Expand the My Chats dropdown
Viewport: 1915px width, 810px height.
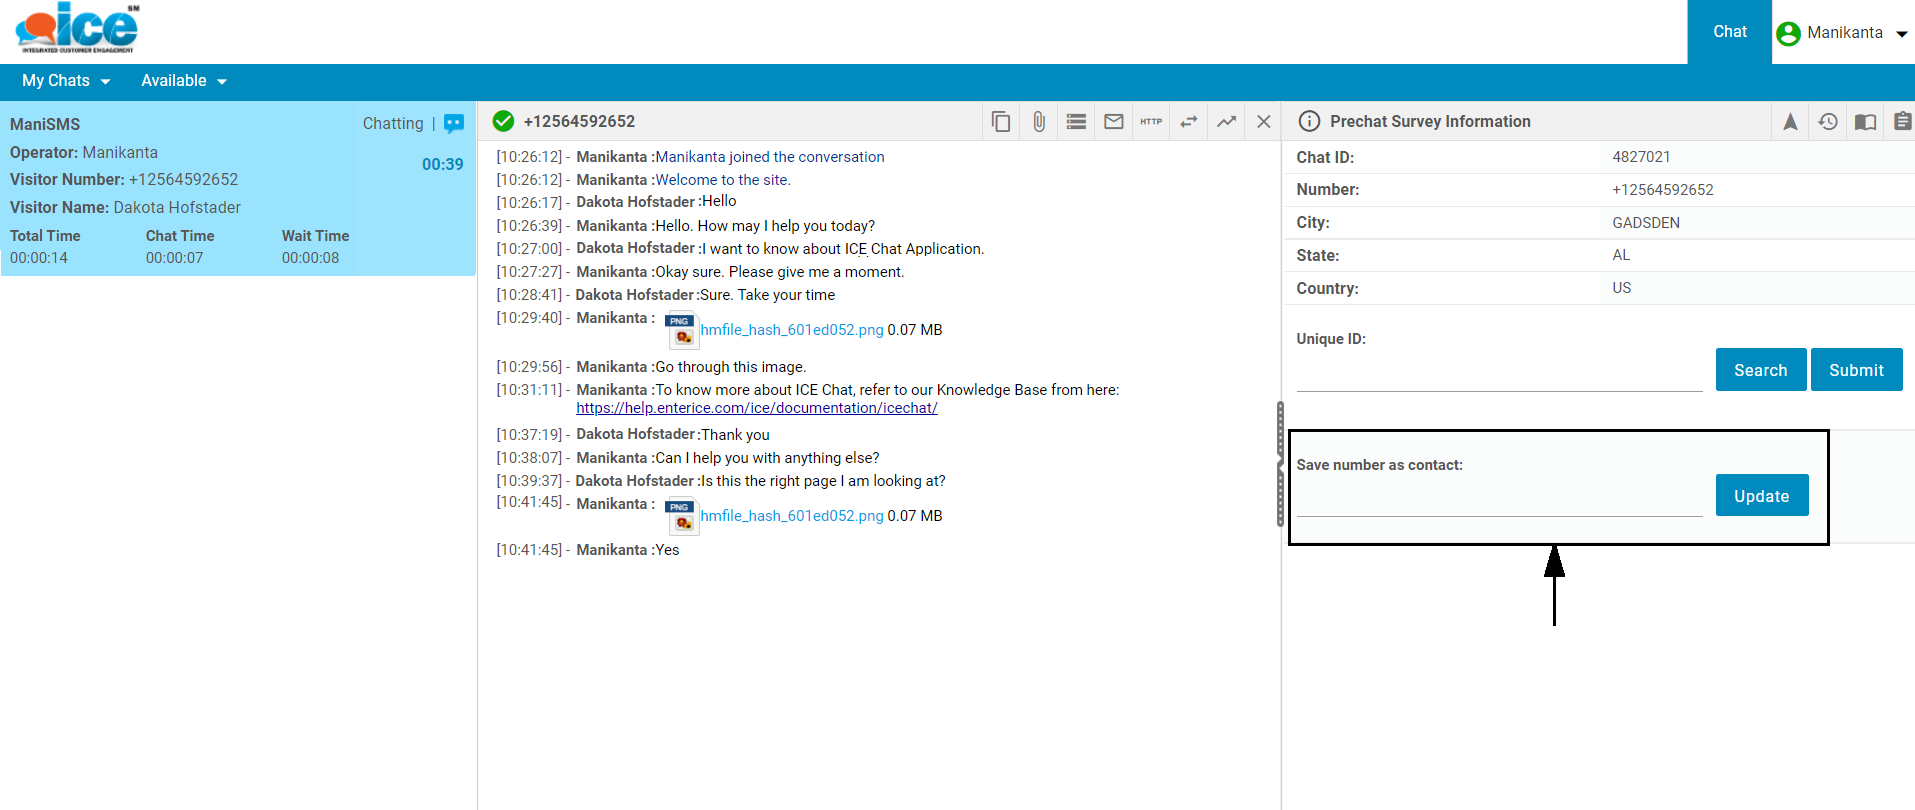(x=66, y=81)
